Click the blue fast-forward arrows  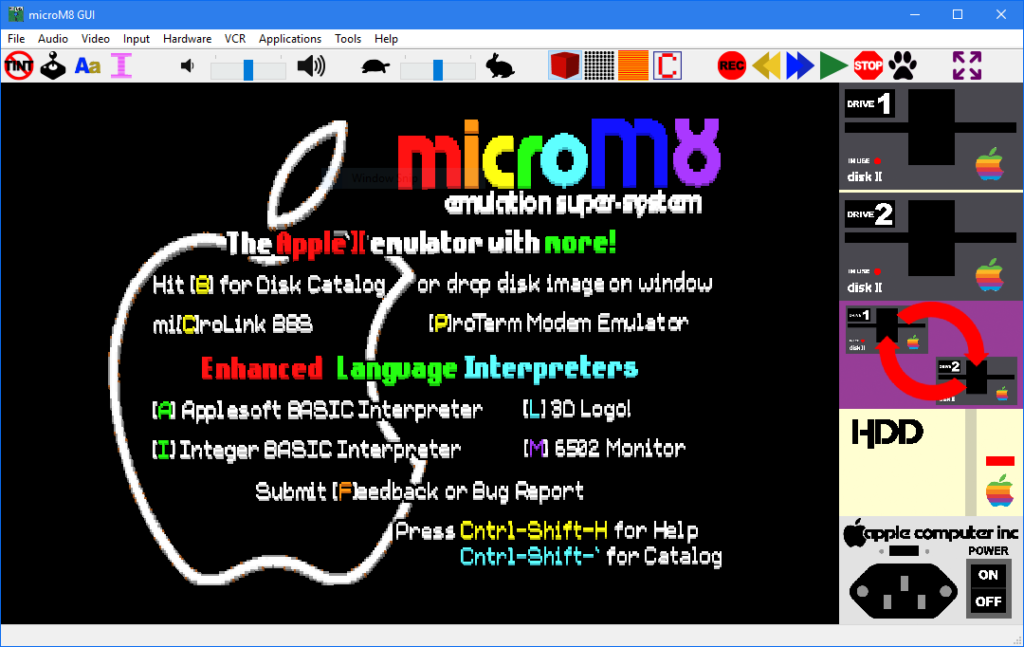(800, 66)
